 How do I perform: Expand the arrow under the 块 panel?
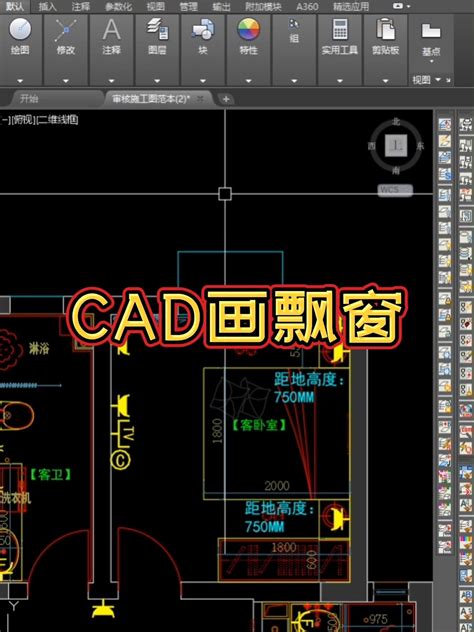click(x=203, y=81)
